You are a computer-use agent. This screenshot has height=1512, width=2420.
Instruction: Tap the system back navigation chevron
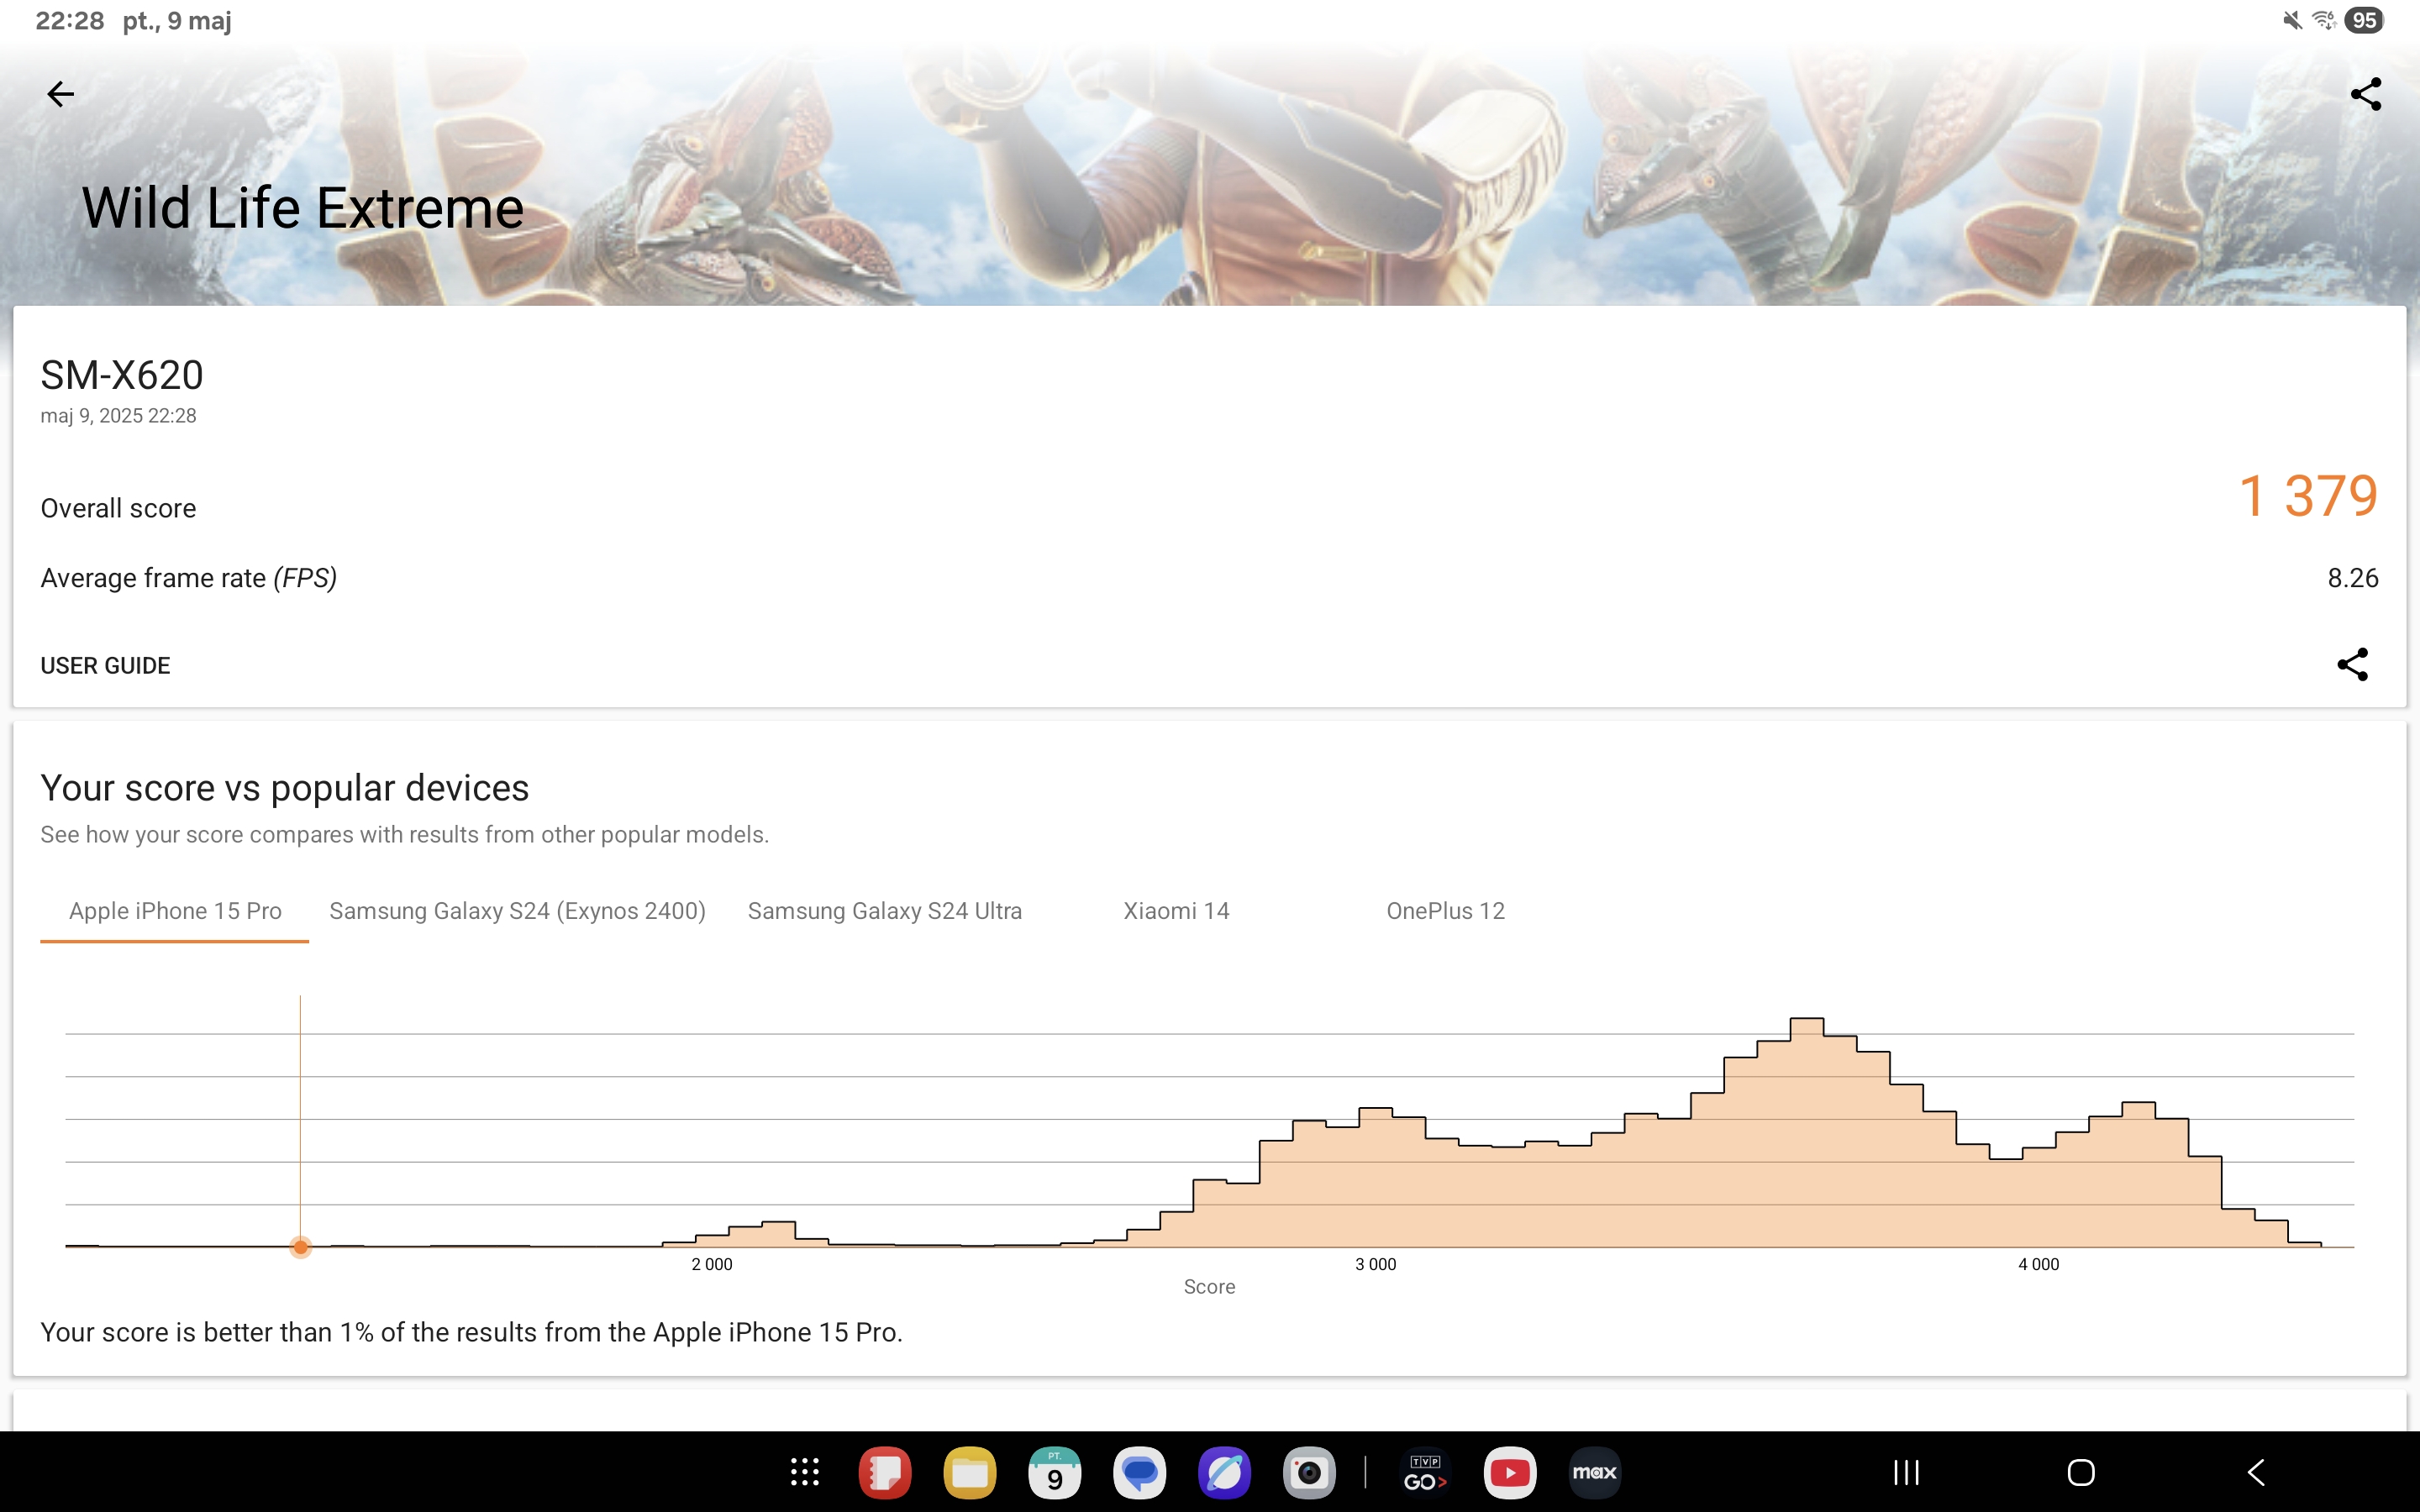(2256, 1472)
